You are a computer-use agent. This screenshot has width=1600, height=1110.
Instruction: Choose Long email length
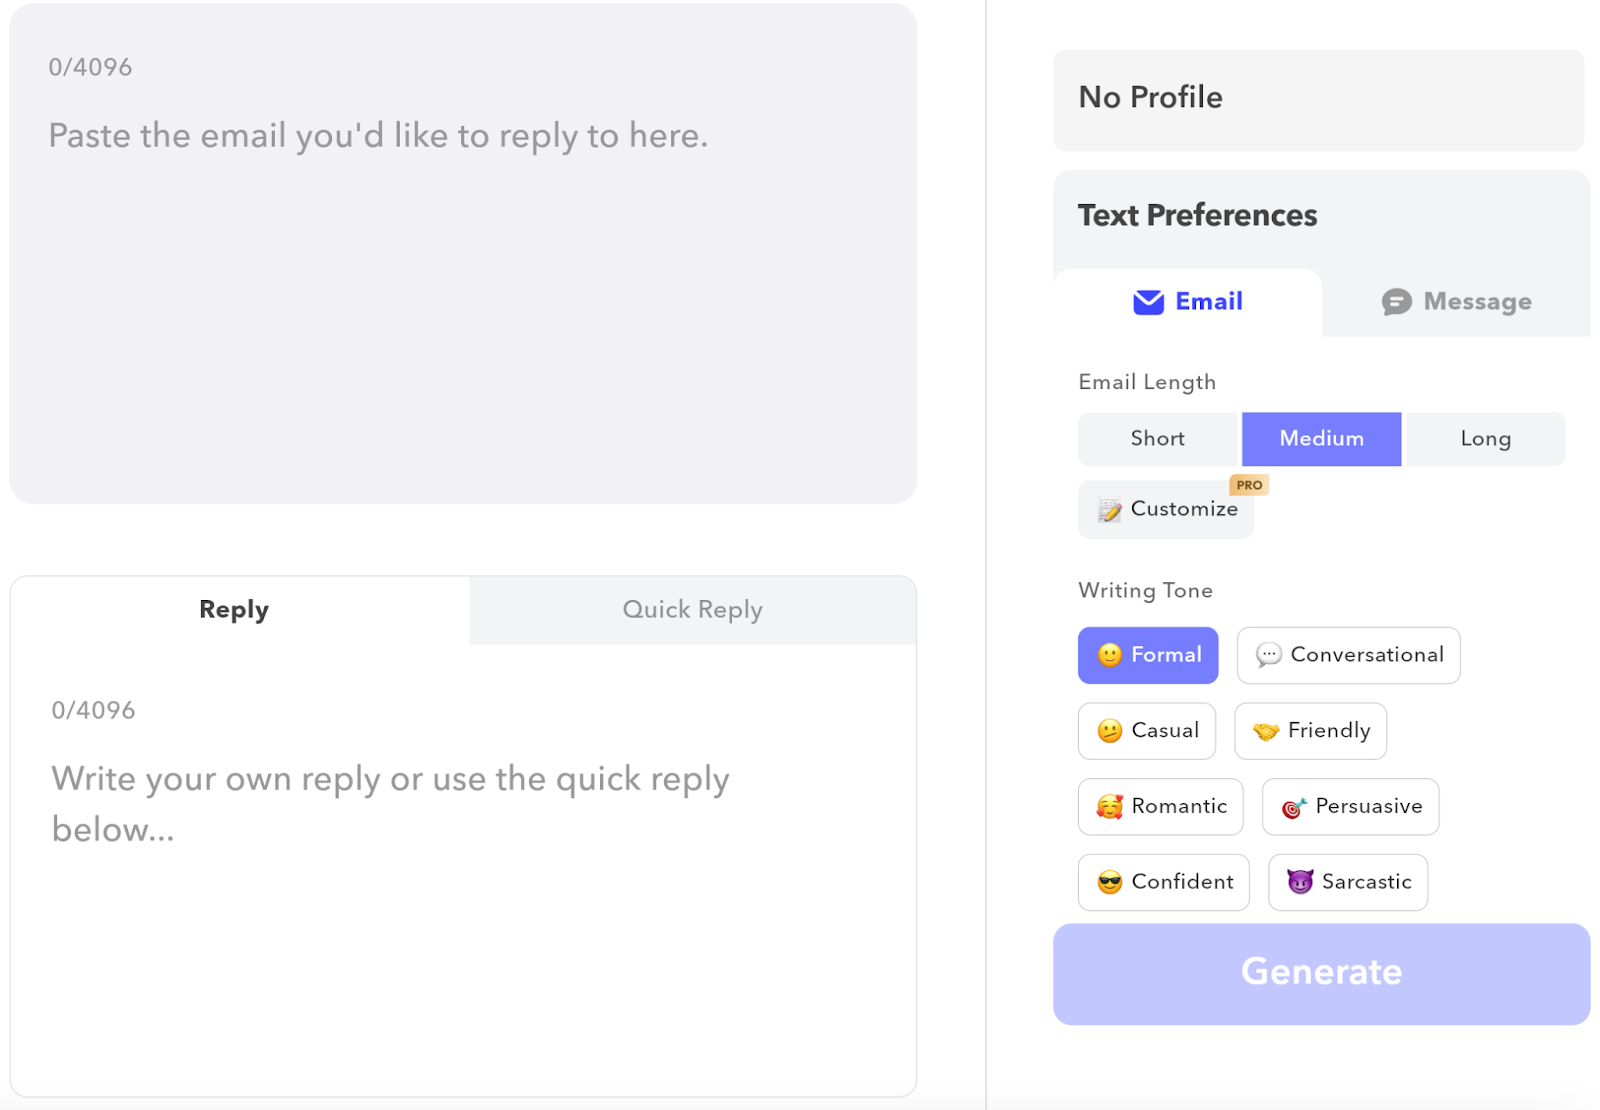click(1485, 439)
